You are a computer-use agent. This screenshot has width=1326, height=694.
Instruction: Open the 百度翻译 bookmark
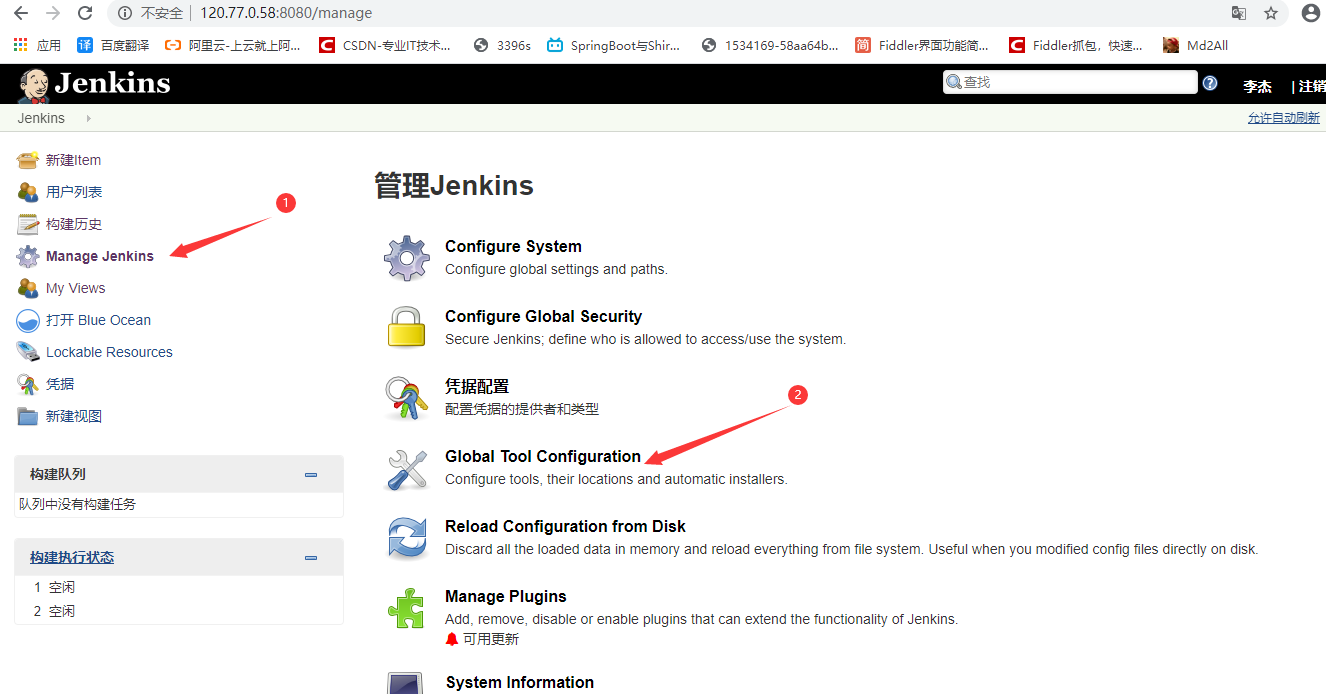(113, 45)
